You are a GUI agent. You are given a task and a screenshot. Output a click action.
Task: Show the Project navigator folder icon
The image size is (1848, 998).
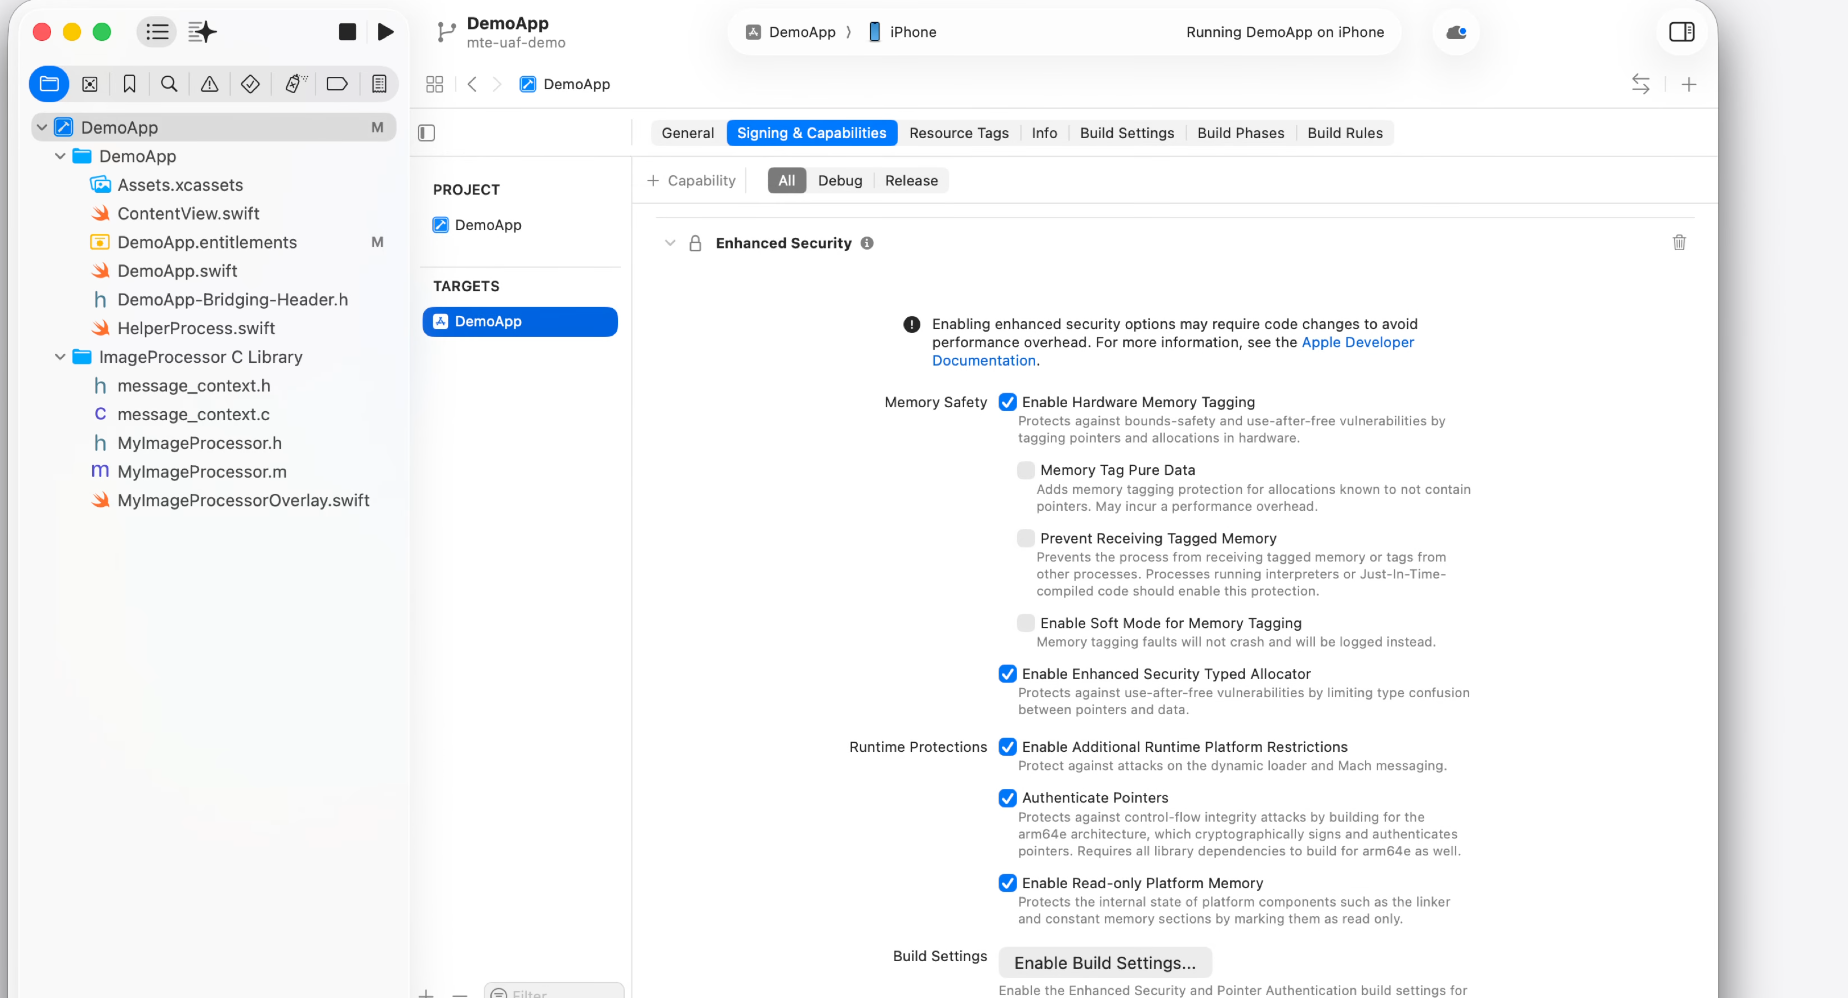(49, 84)
